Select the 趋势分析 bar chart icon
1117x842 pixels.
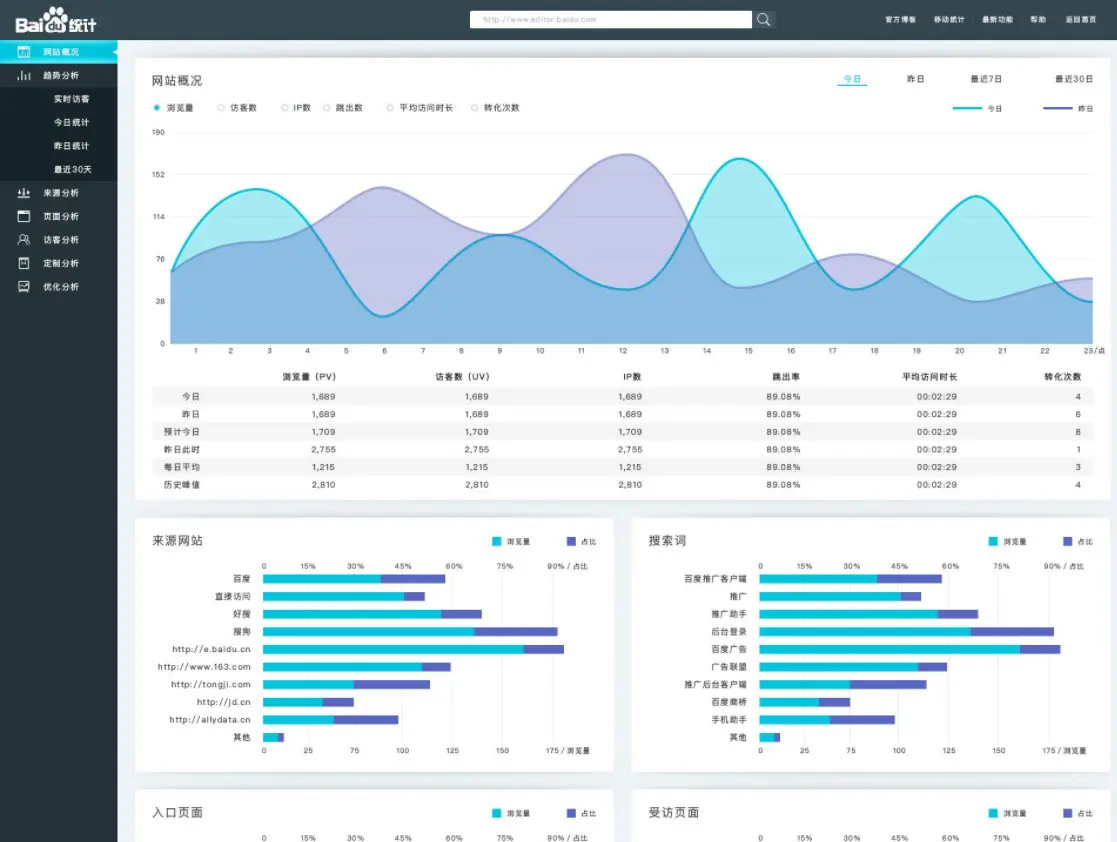click(24, 75)
